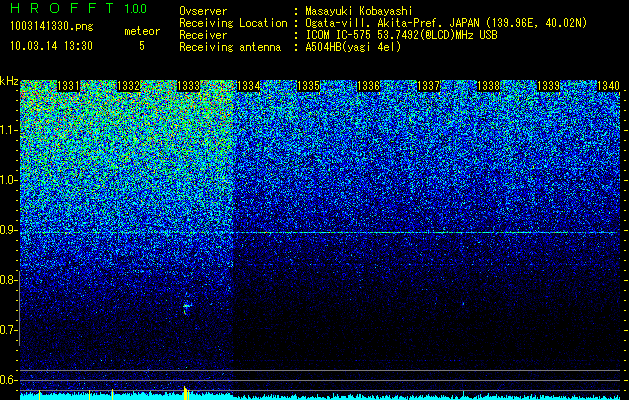This screenshot has width=629, height=400.
Task: Click the observer name Masayuki Kobayashi
Action: (x=359, y=11)
